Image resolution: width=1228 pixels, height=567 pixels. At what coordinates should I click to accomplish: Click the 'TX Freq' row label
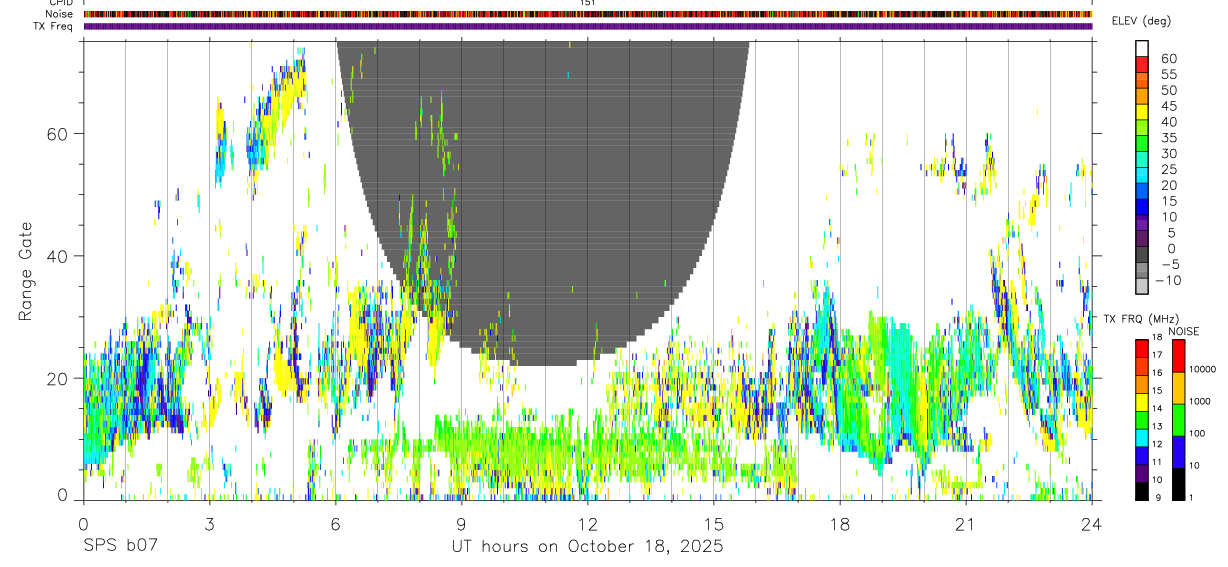pyautogui.click(x=54, y=26)
